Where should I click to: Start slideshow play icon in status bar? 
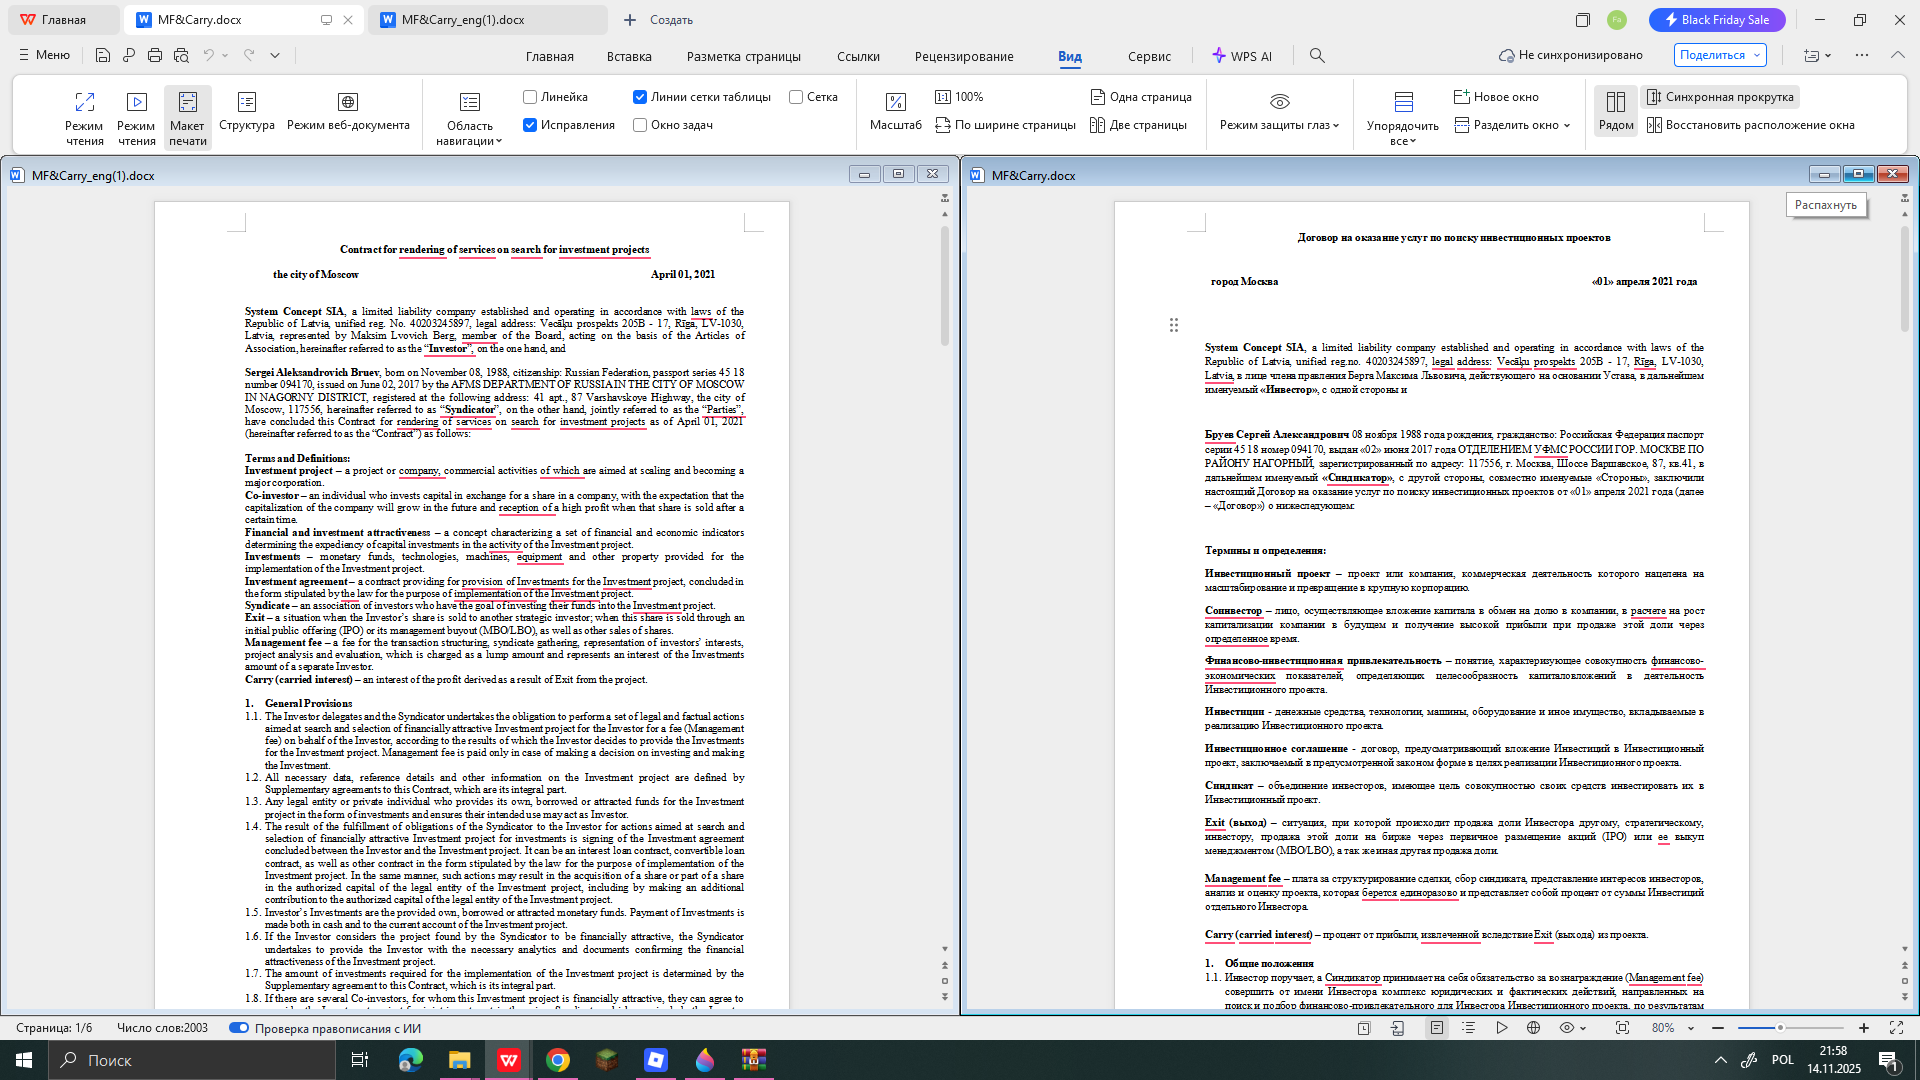click(1502, 1028)
